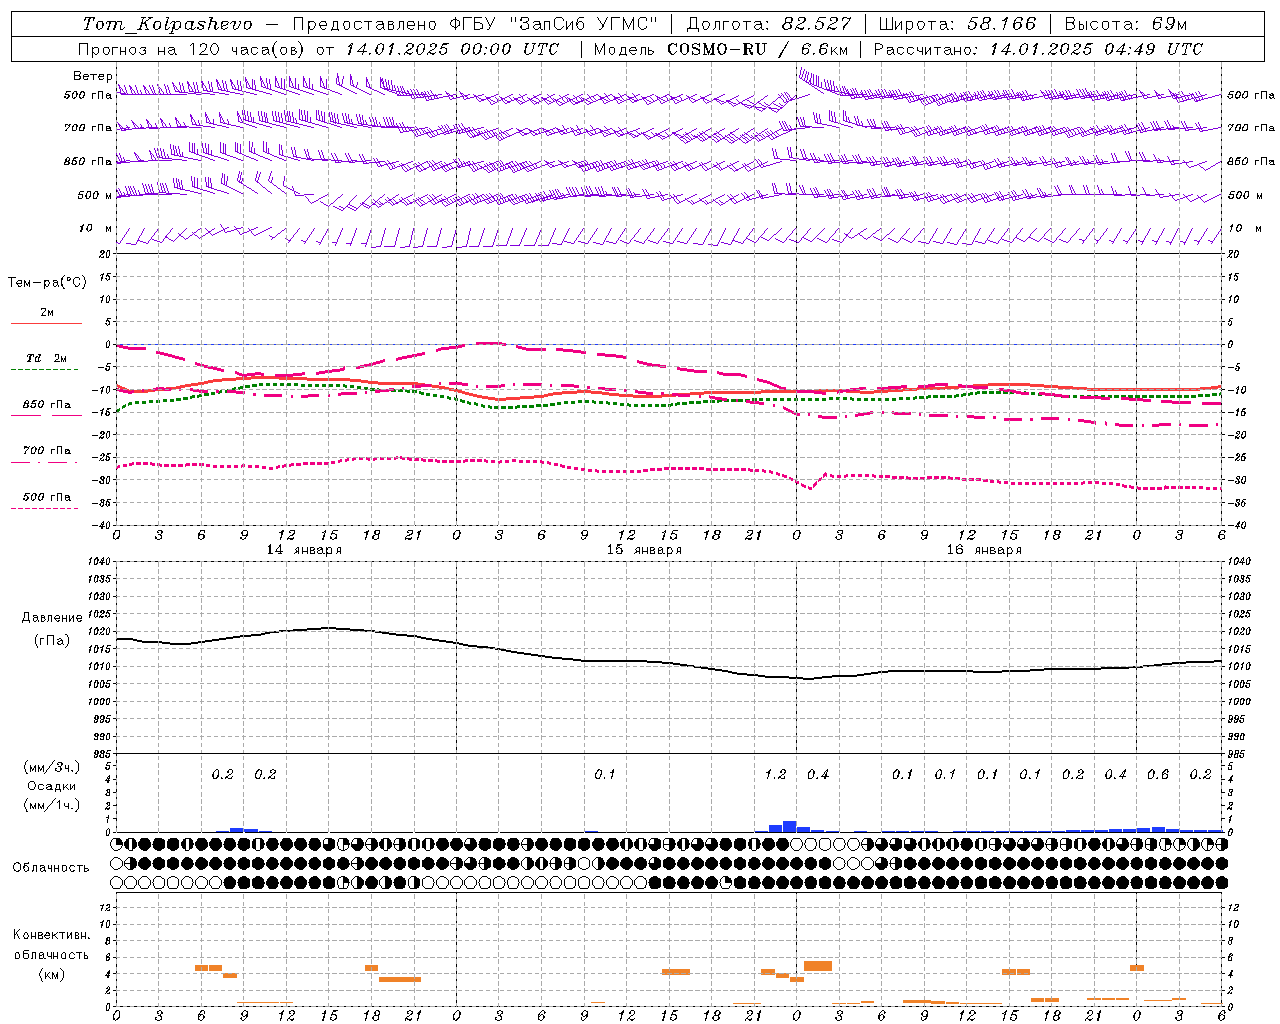
Task: Select the 2м temperature legend entry
Action: pyautogui.click(x=47, y=313)
